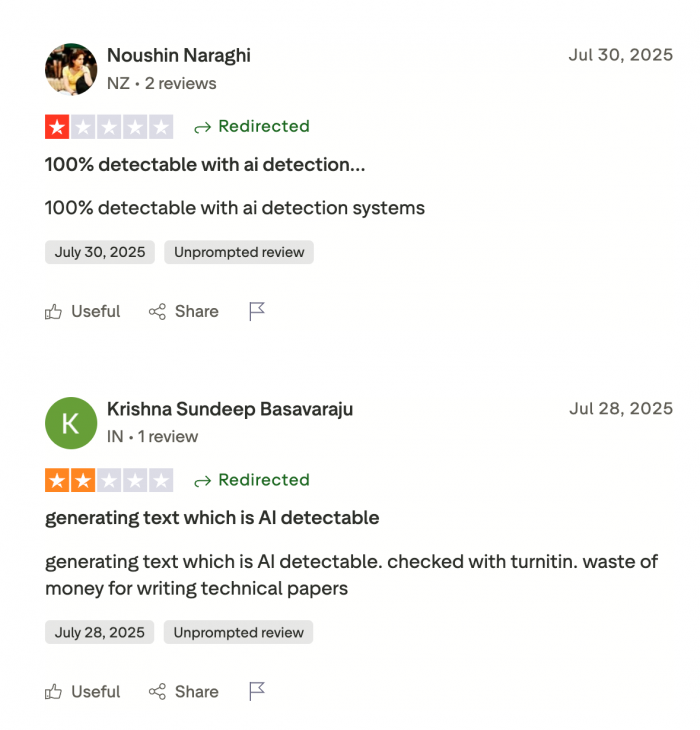Image resolution: width=700 pixels, height=730 pixels.
Task: Click the 'July 30, 2025' date tag
Action: coord(100,253)
